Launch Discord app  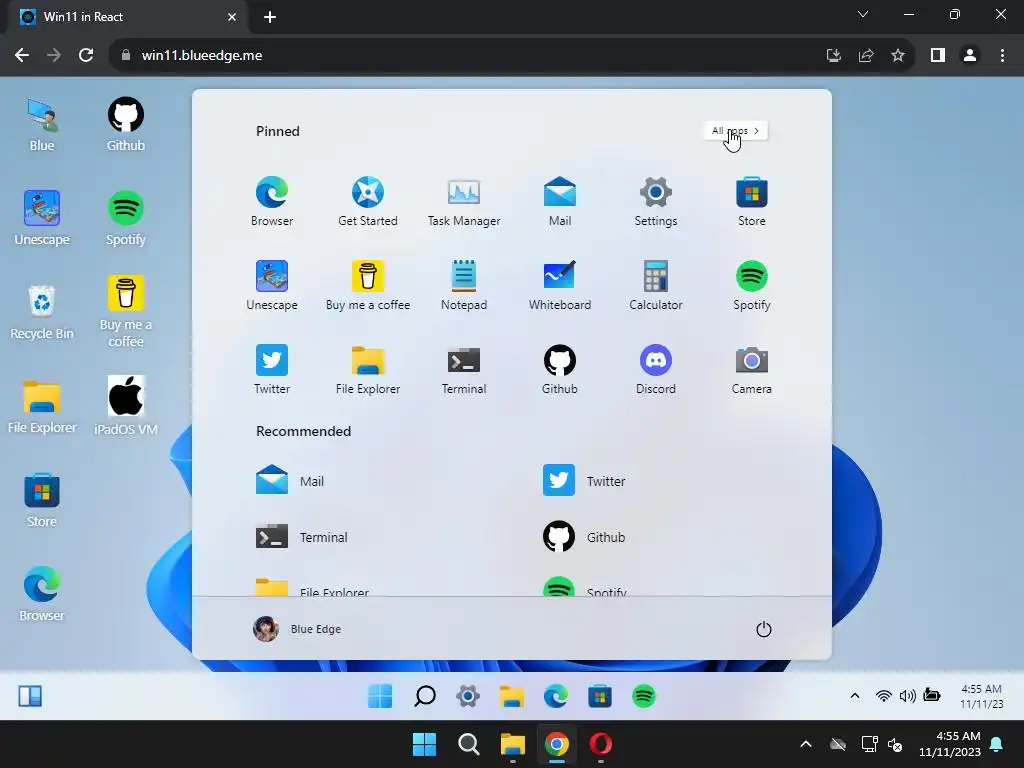(656, 370)
